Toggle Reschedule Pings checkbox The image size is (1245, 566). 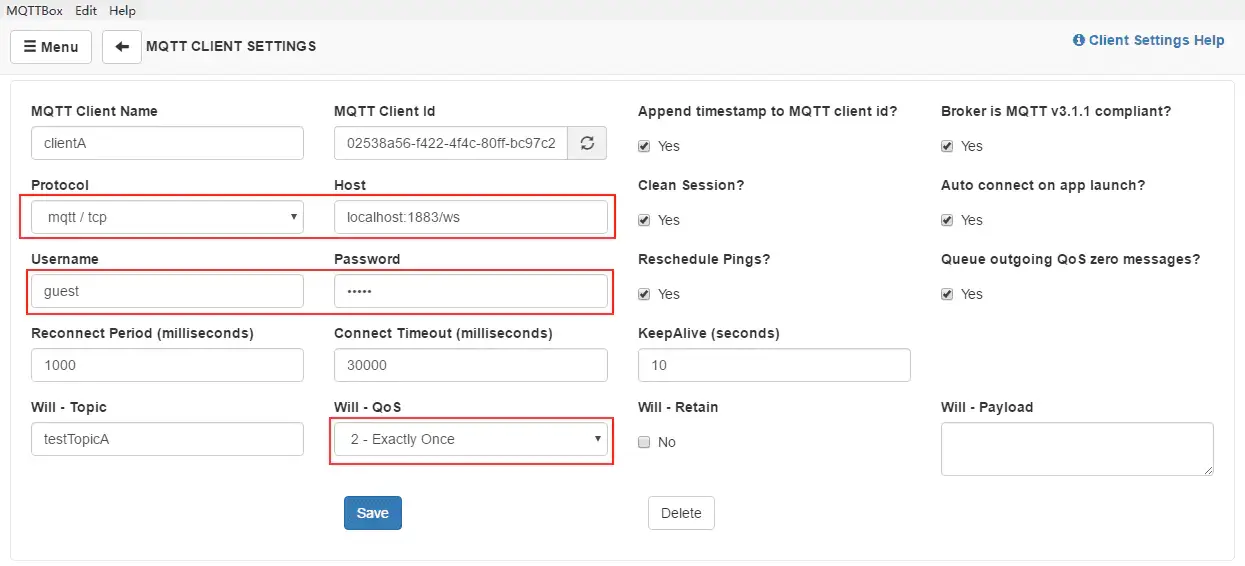[644, 294]
